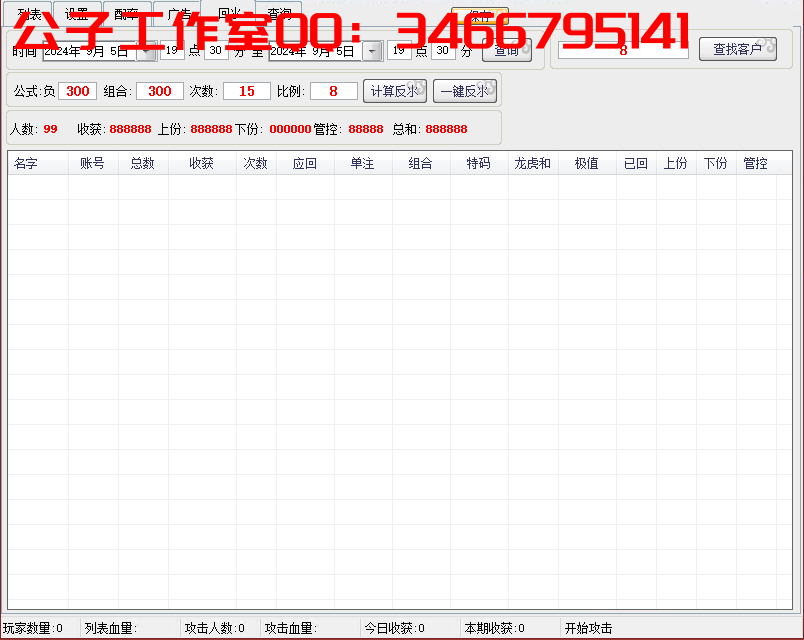Click the 次数 field showing 15
Viewport: 804px width, 640px height.
247,91
